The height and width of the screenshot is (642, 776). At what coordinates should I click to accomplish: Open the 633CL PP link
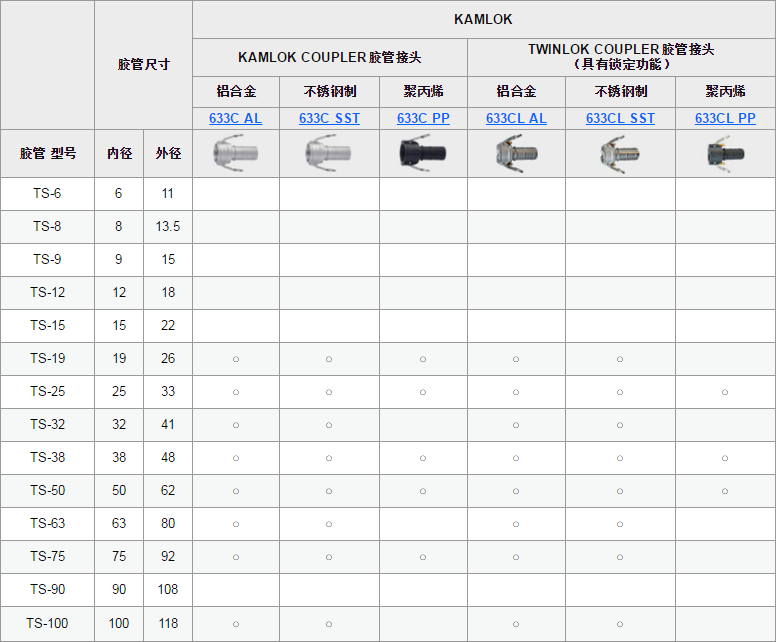pos(725,118)
